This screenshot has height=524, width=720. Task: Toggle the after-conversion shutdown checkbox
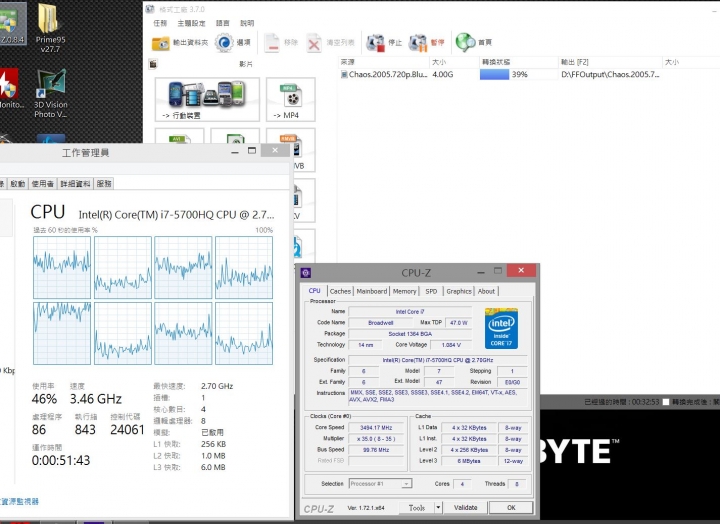coord(666,402)
